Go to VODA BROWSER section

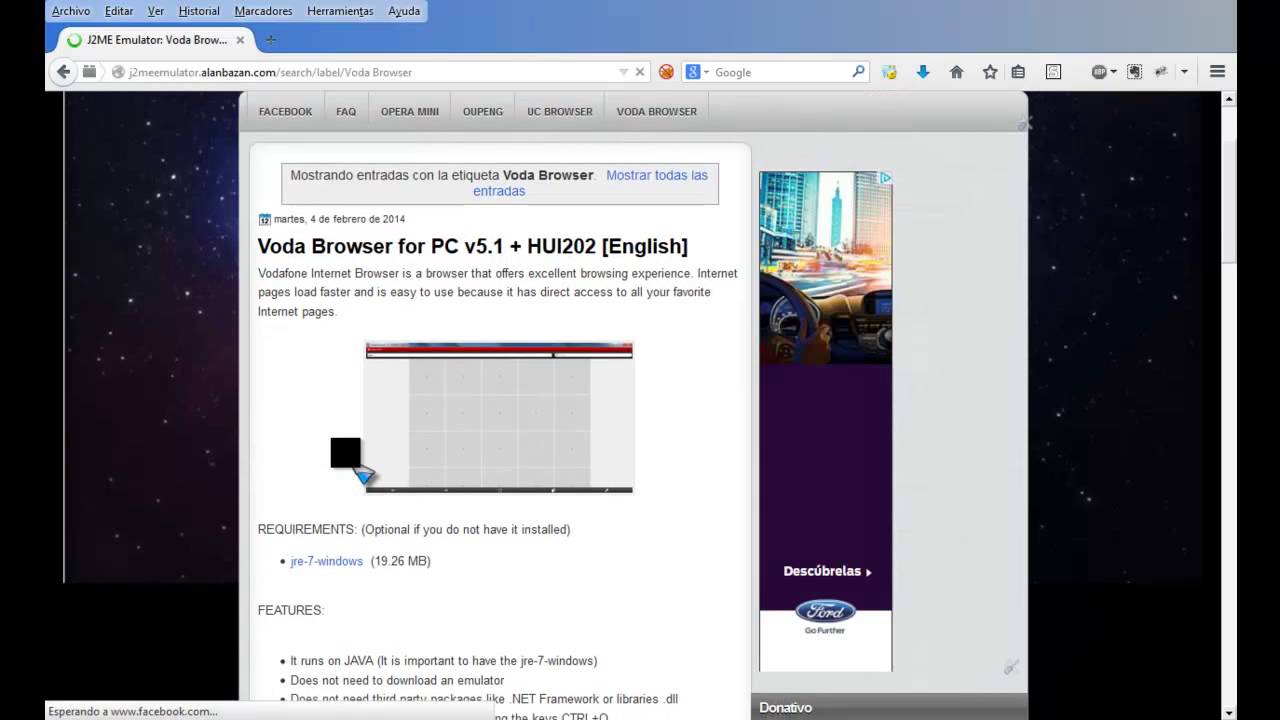657,111
